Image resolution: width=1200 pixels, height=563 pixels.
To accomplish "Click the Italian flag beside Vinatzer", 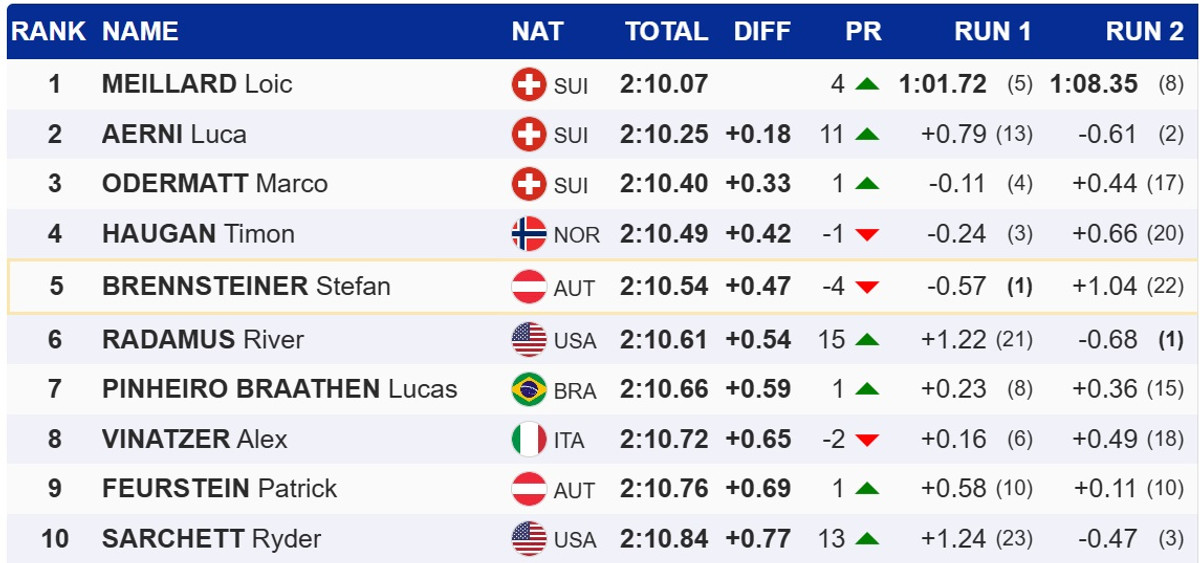I will (529, 439).
